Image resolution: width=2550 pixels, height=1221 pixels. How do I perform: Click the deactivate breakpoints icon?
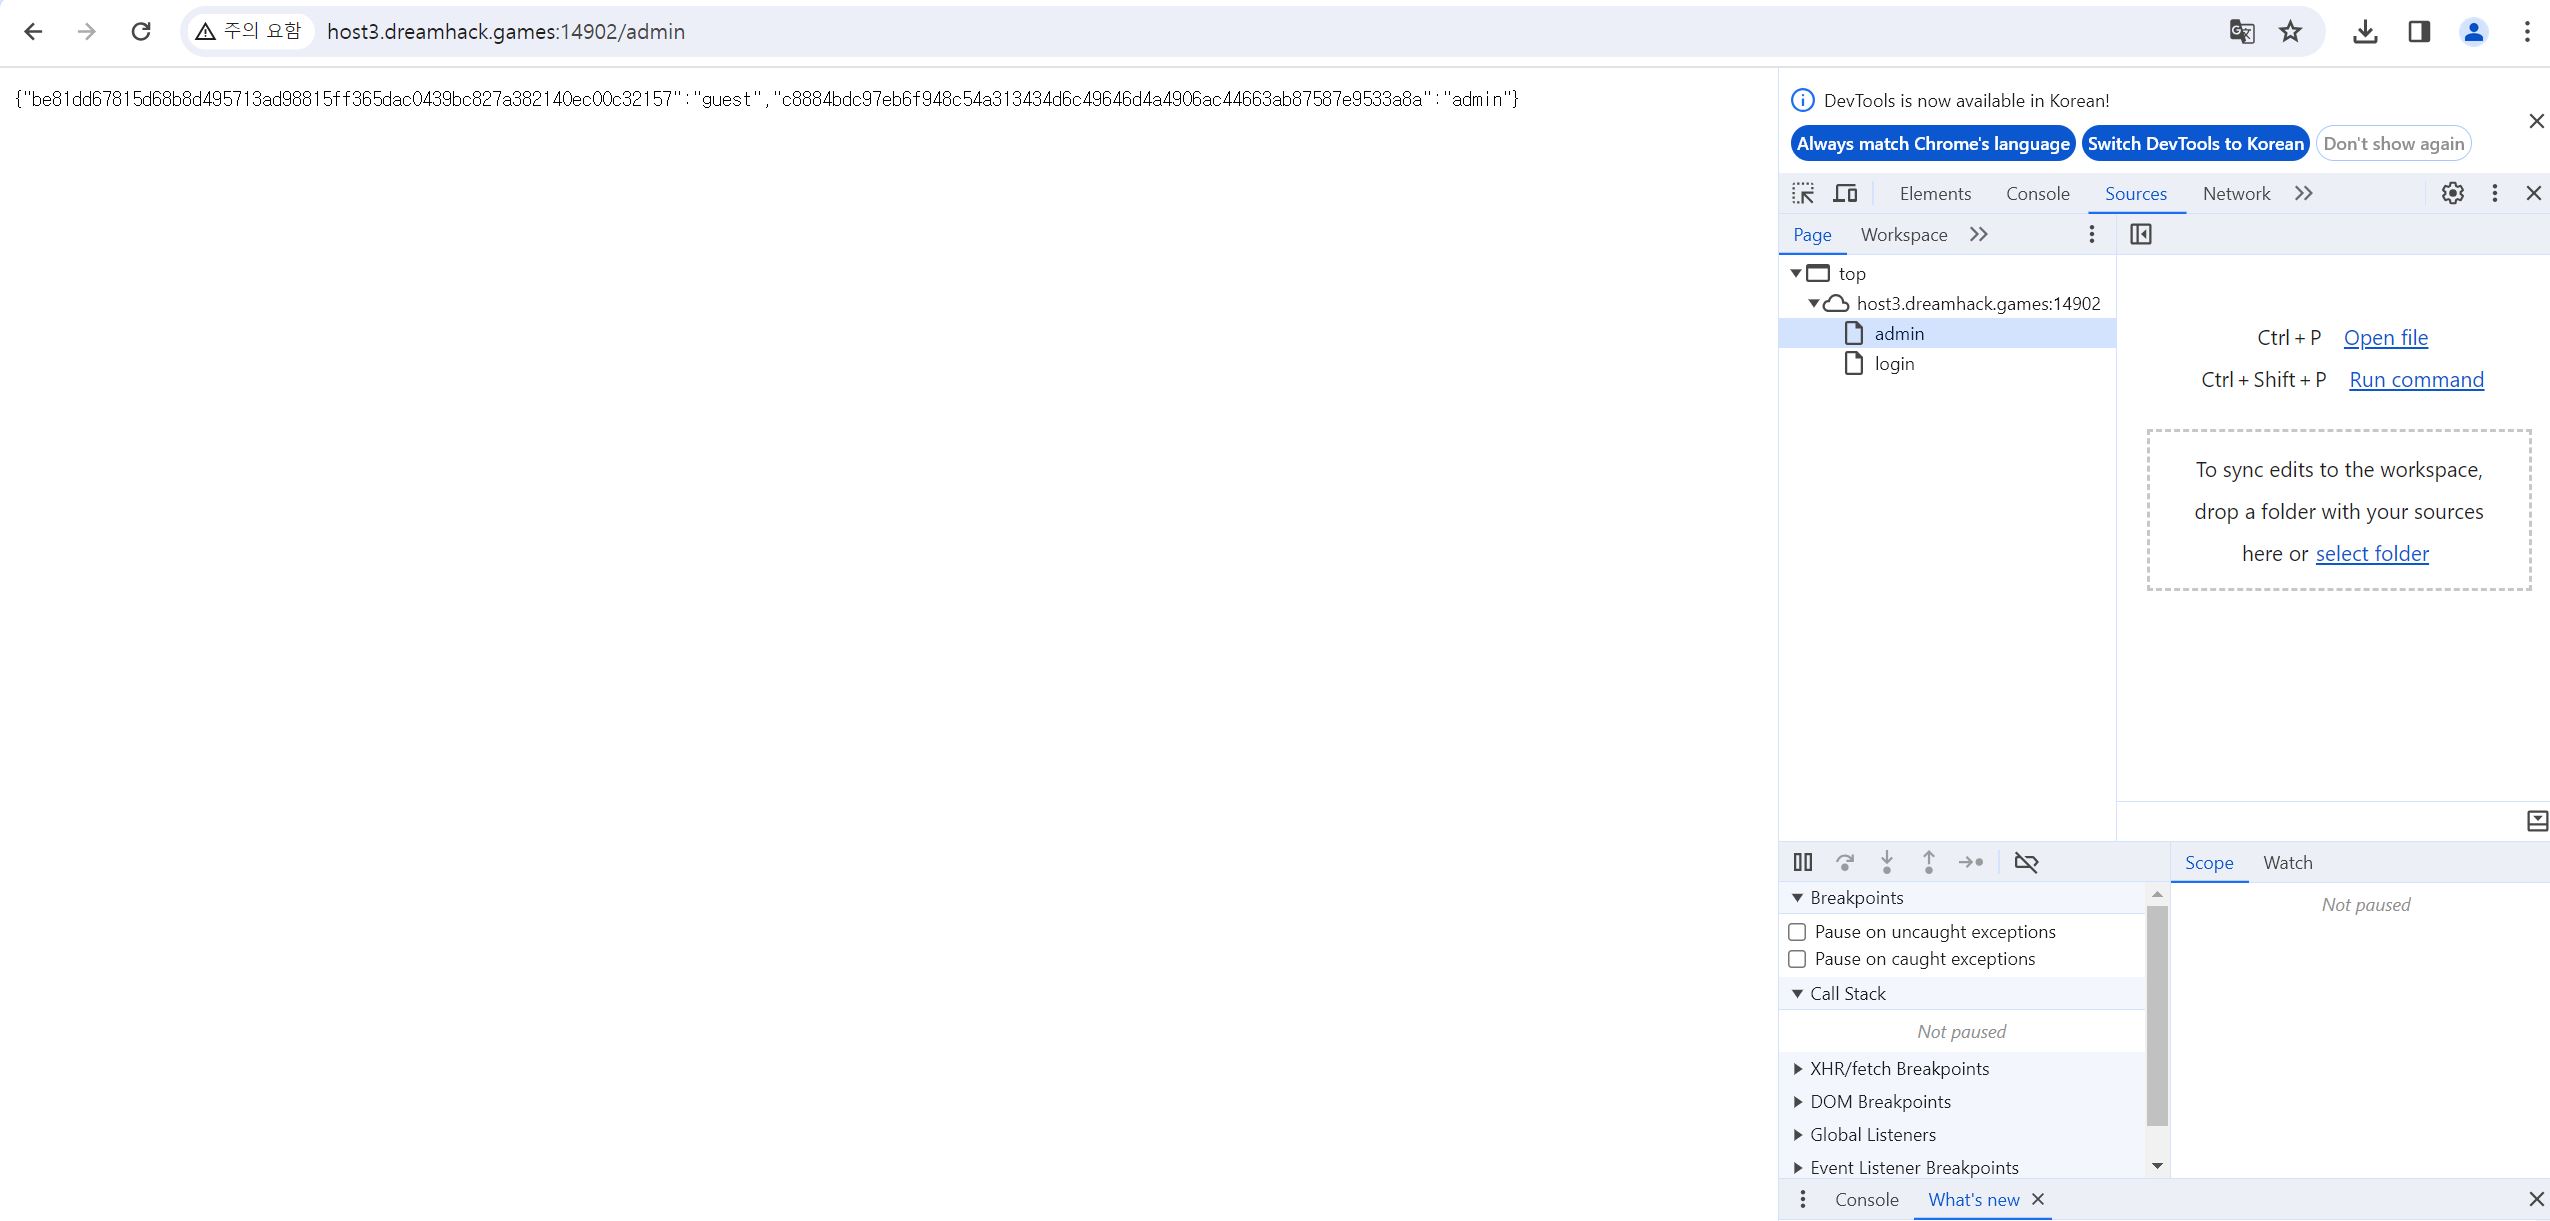pyautogui.click(x=2026, y=862)
